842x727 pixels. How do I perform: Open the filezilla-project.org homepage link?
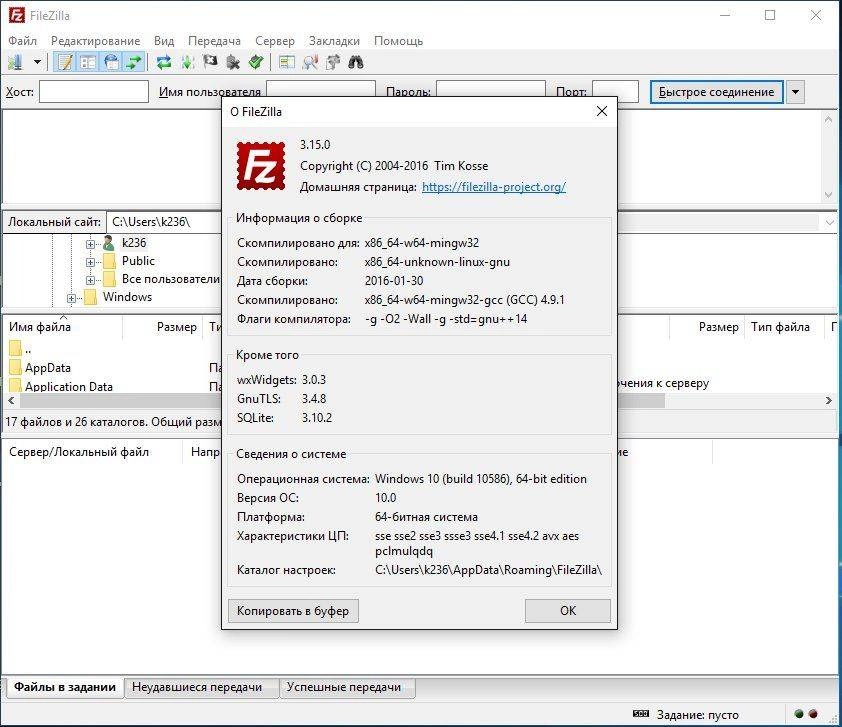point(494,187)
